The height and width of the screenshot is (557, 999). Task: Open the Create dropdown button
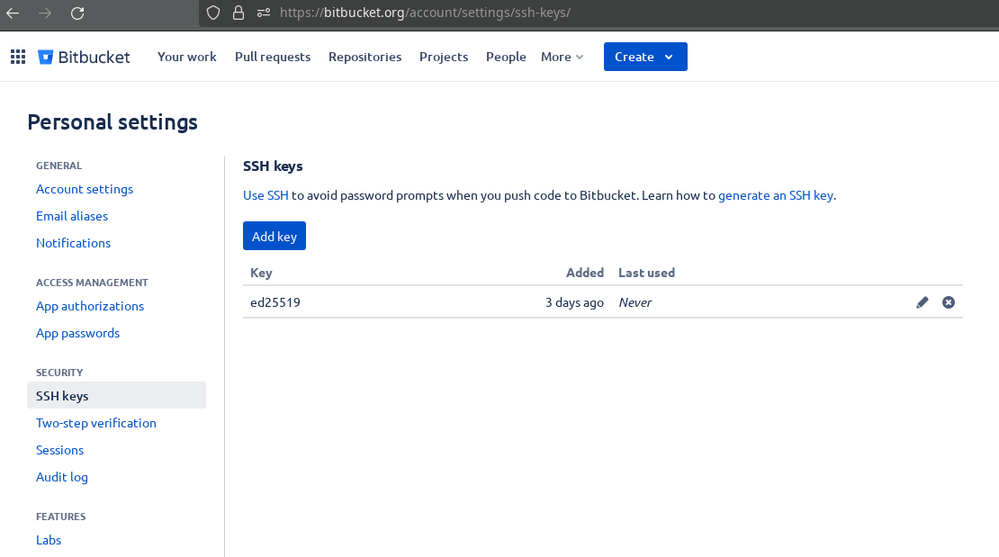(x=645, y=57)
